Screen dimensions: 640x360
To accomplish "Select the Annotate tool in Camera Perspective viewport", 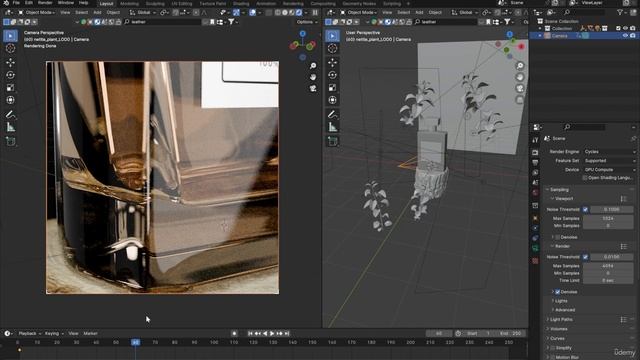I will point(11,115).
